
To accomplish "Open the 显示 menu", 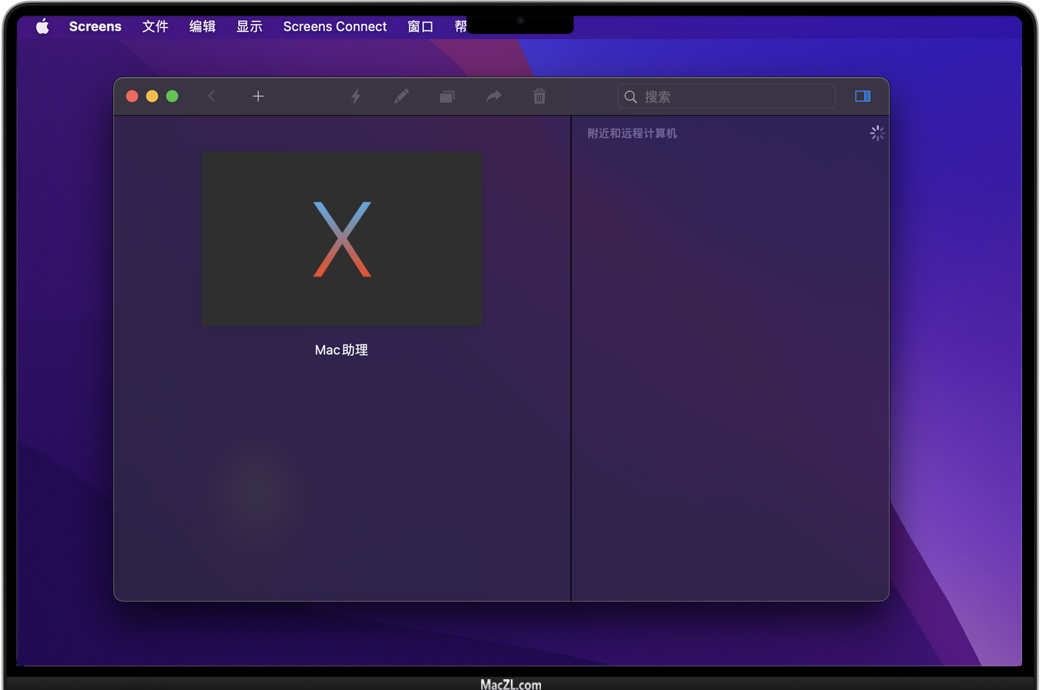I will tap(249, 27).
